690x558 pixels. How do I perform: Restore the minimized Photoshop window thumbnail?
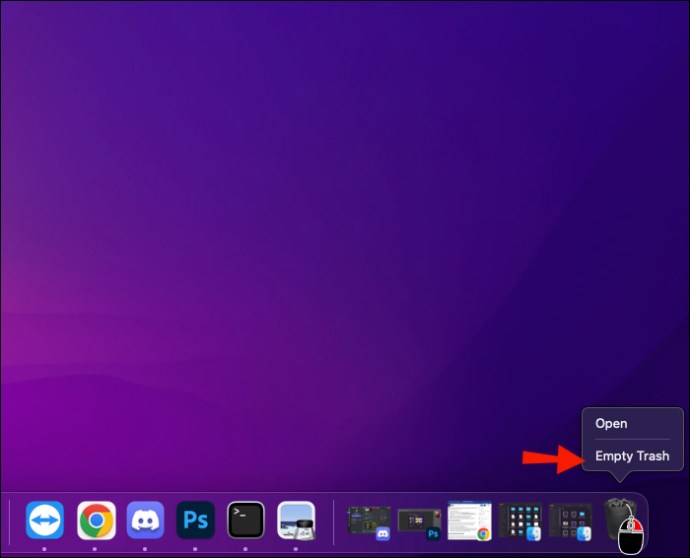pos(419,524)
